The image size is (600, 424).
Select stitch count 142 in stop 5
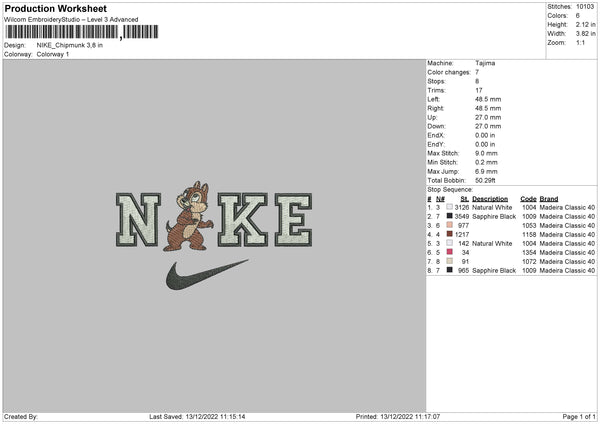point(463,243)
